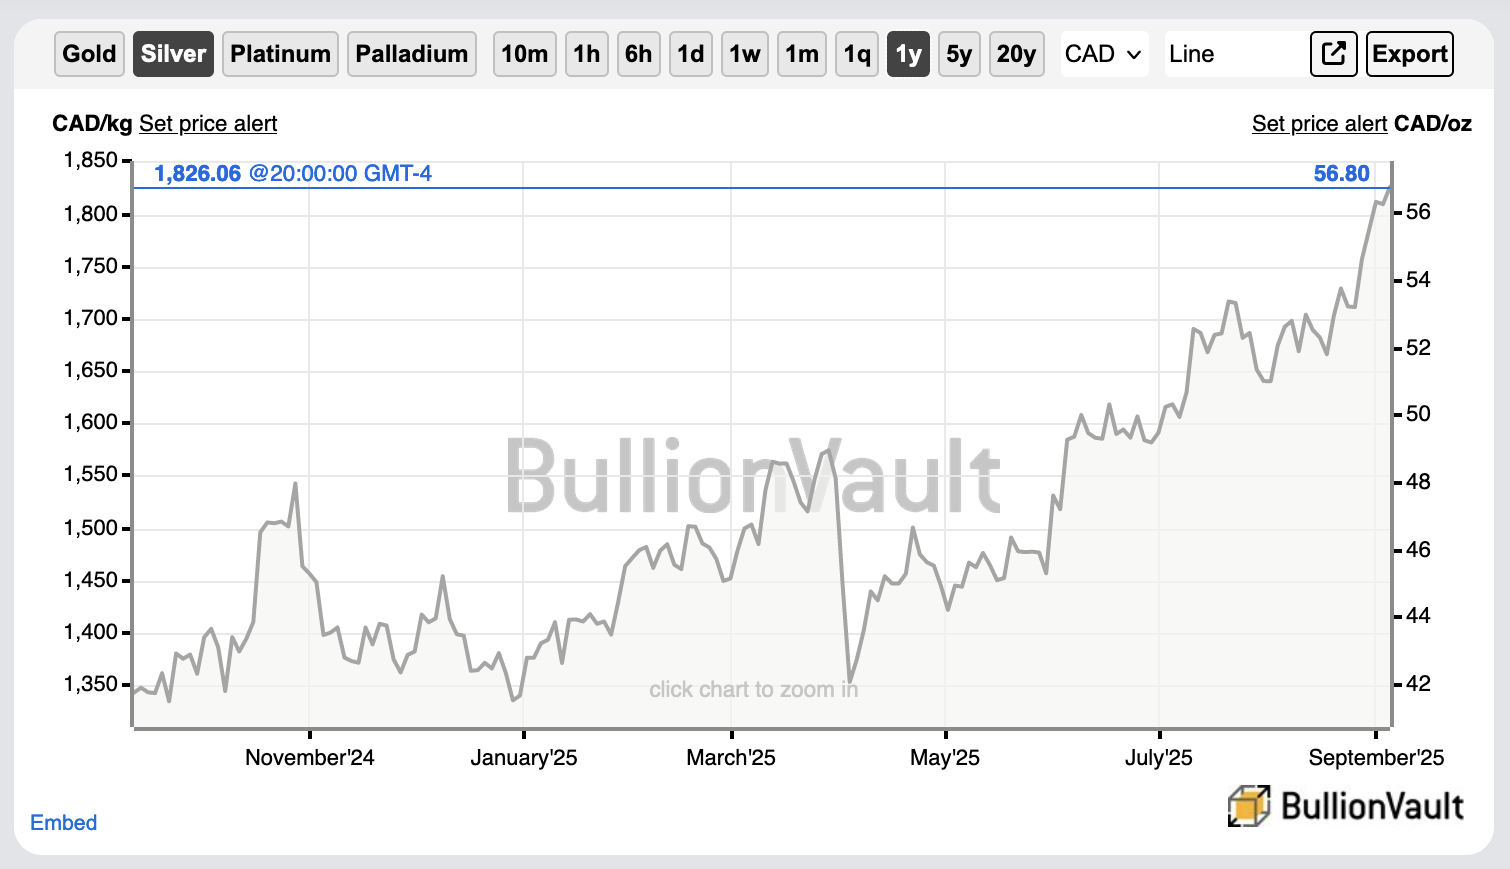
Task: Choose the 5y time range
Action: click(x=959, y=54)
